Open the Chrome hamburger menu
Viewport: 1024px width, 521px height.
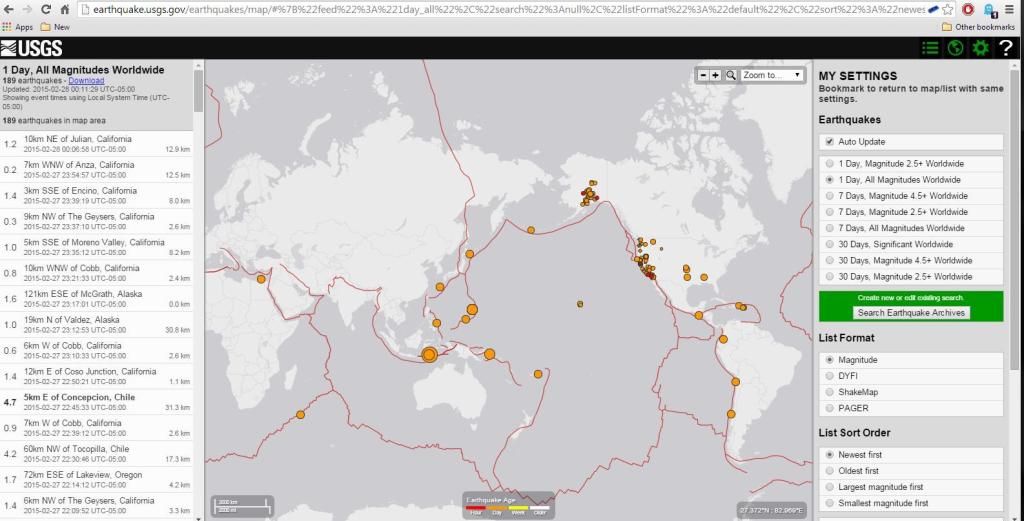1011,9
